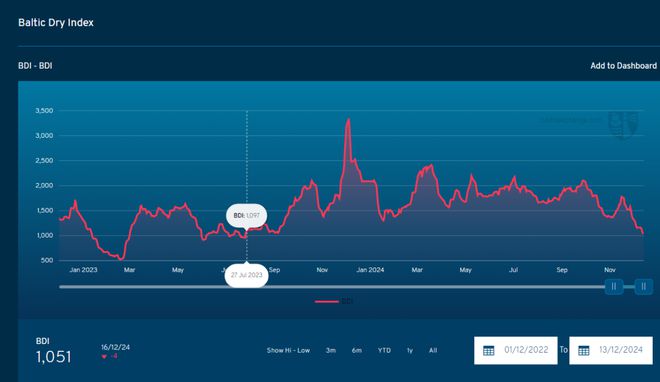660x382 pixels.
Task: Select the YTD time range
Action: pos(384,350)
